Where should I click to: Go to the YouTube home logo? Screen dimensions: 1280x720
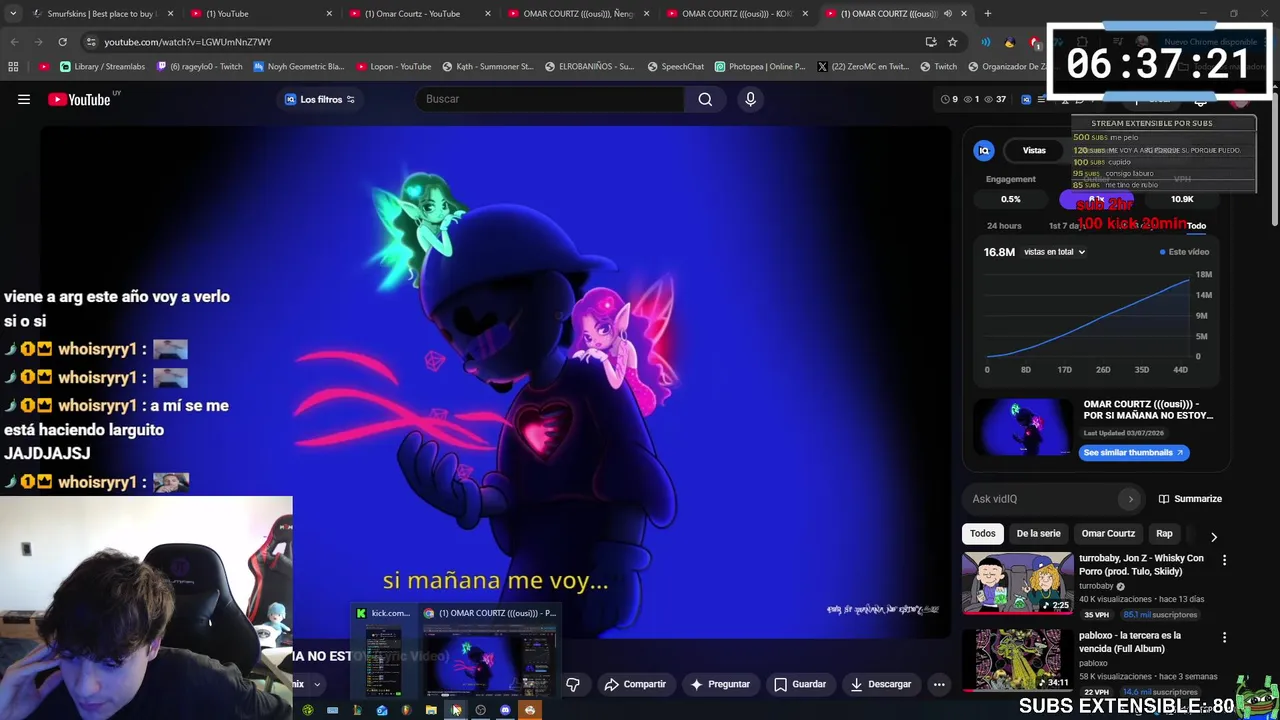(x=79, y=99)
